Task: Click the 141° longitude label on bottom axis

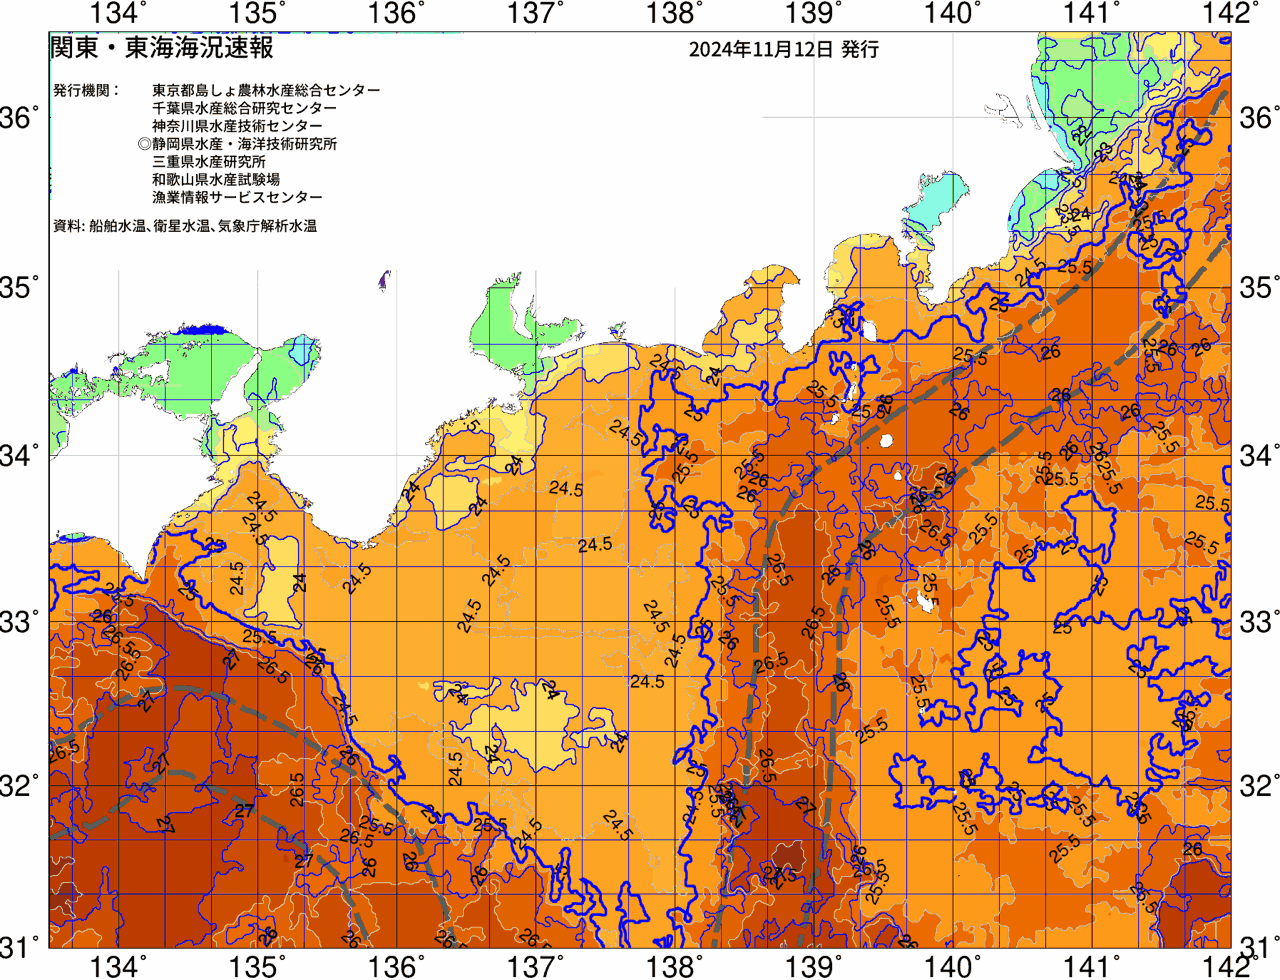Action: [x=1092, y=967]
